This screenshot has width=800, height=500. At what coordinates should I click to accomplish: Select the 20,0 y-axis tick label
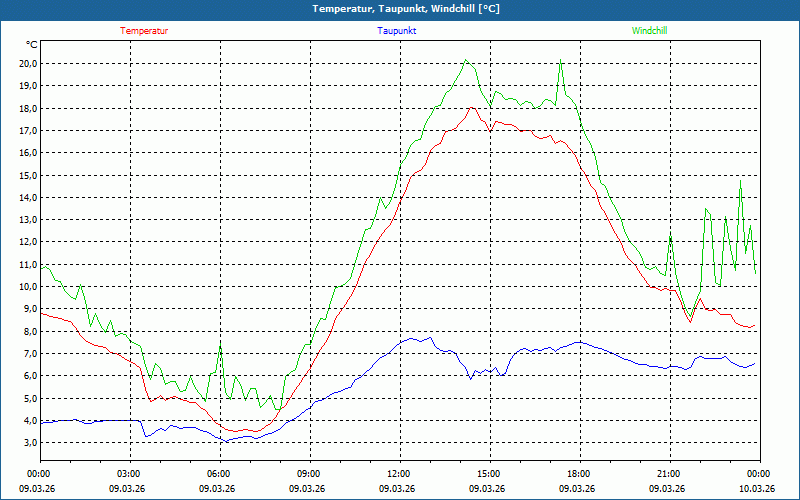(28, 63)
